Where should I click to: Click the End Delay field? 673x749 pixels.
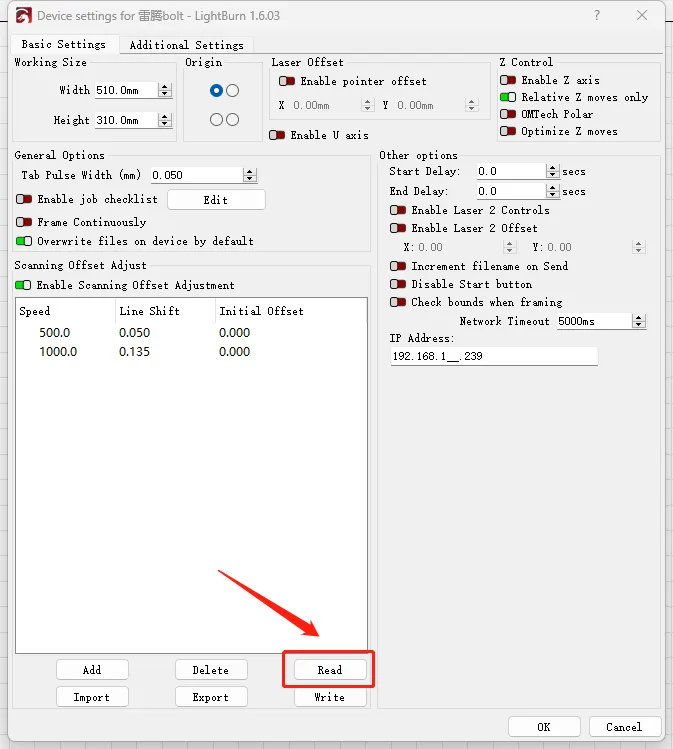[x=512, y=191]
